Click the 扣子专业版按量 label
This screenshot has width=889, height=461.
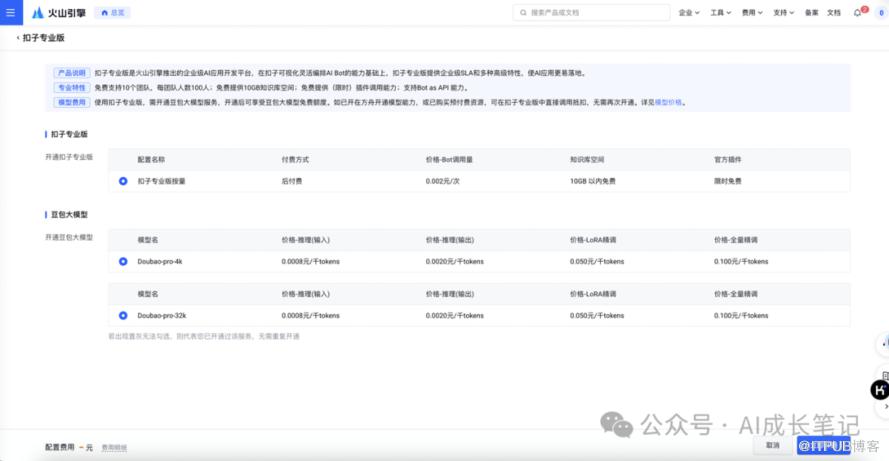(x=161, y=181)
